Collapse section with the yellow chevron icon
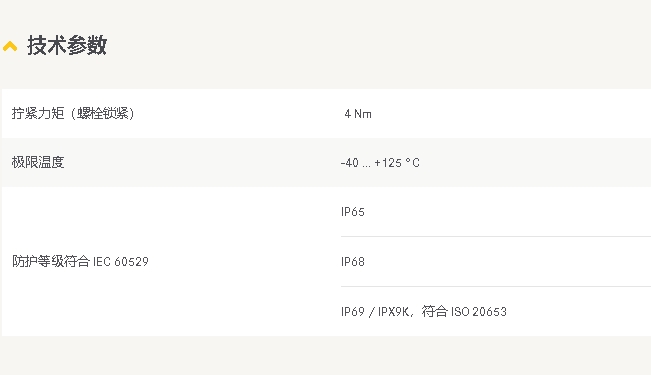Image resolution: width=651 pixels, height=375 pixels. click(10, 46)
